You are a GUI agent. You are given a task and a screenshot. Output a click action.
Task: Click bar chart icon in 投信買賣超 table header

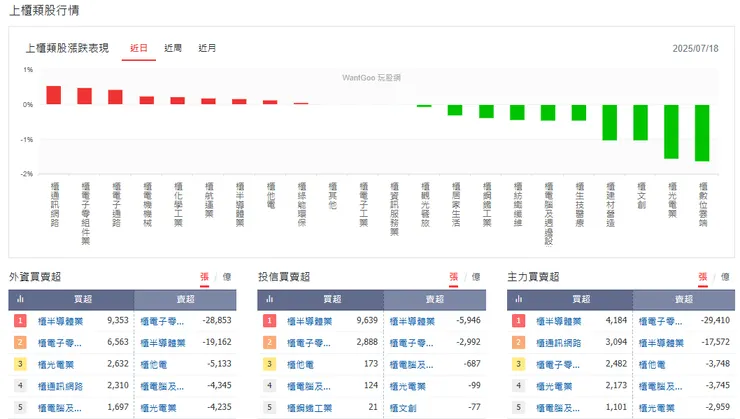click(269, 299)
